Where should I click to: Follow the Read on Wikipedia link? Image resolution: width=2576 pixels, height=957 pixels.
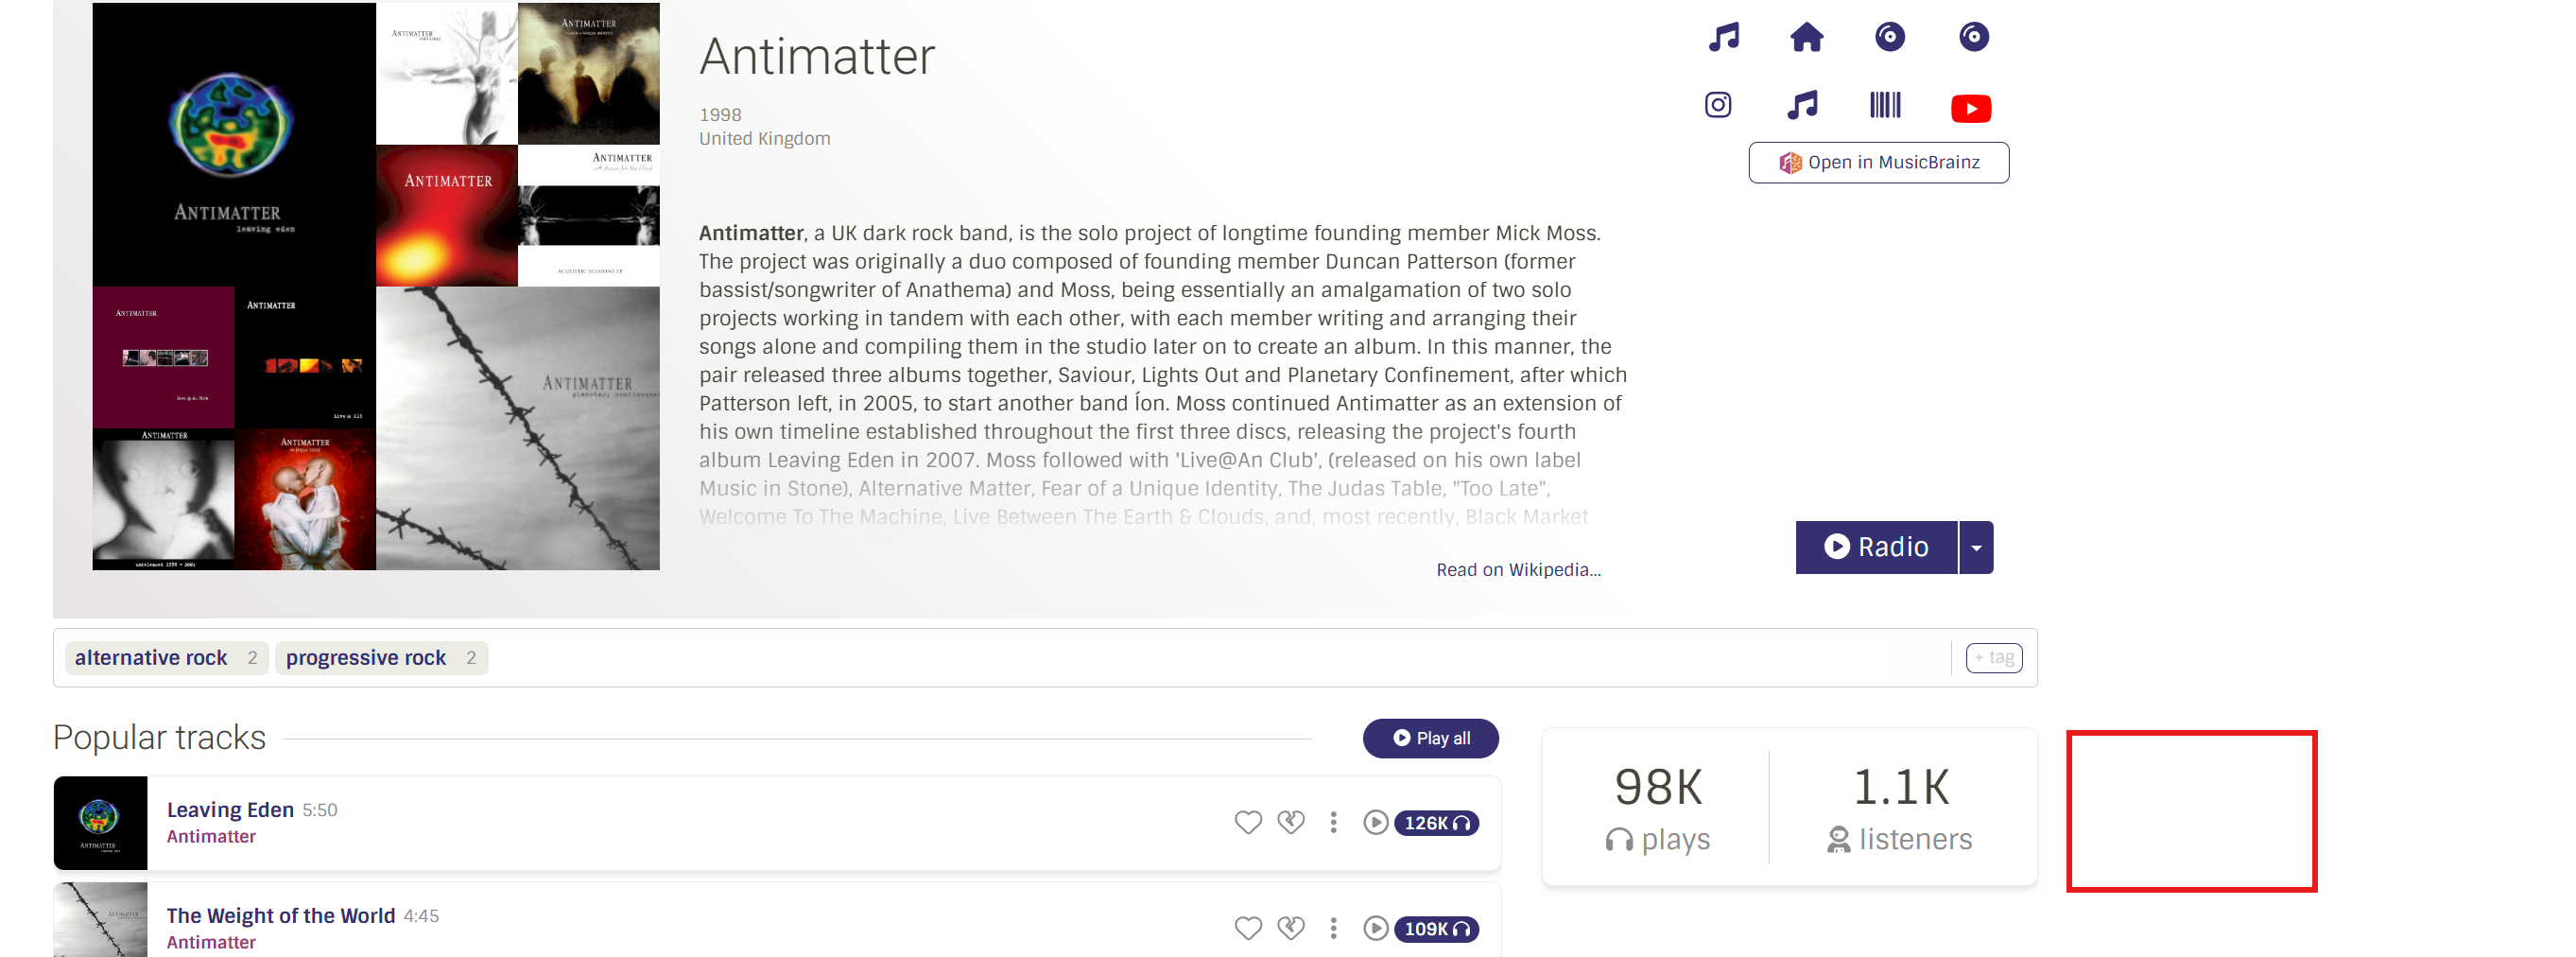pos(1517,570)
